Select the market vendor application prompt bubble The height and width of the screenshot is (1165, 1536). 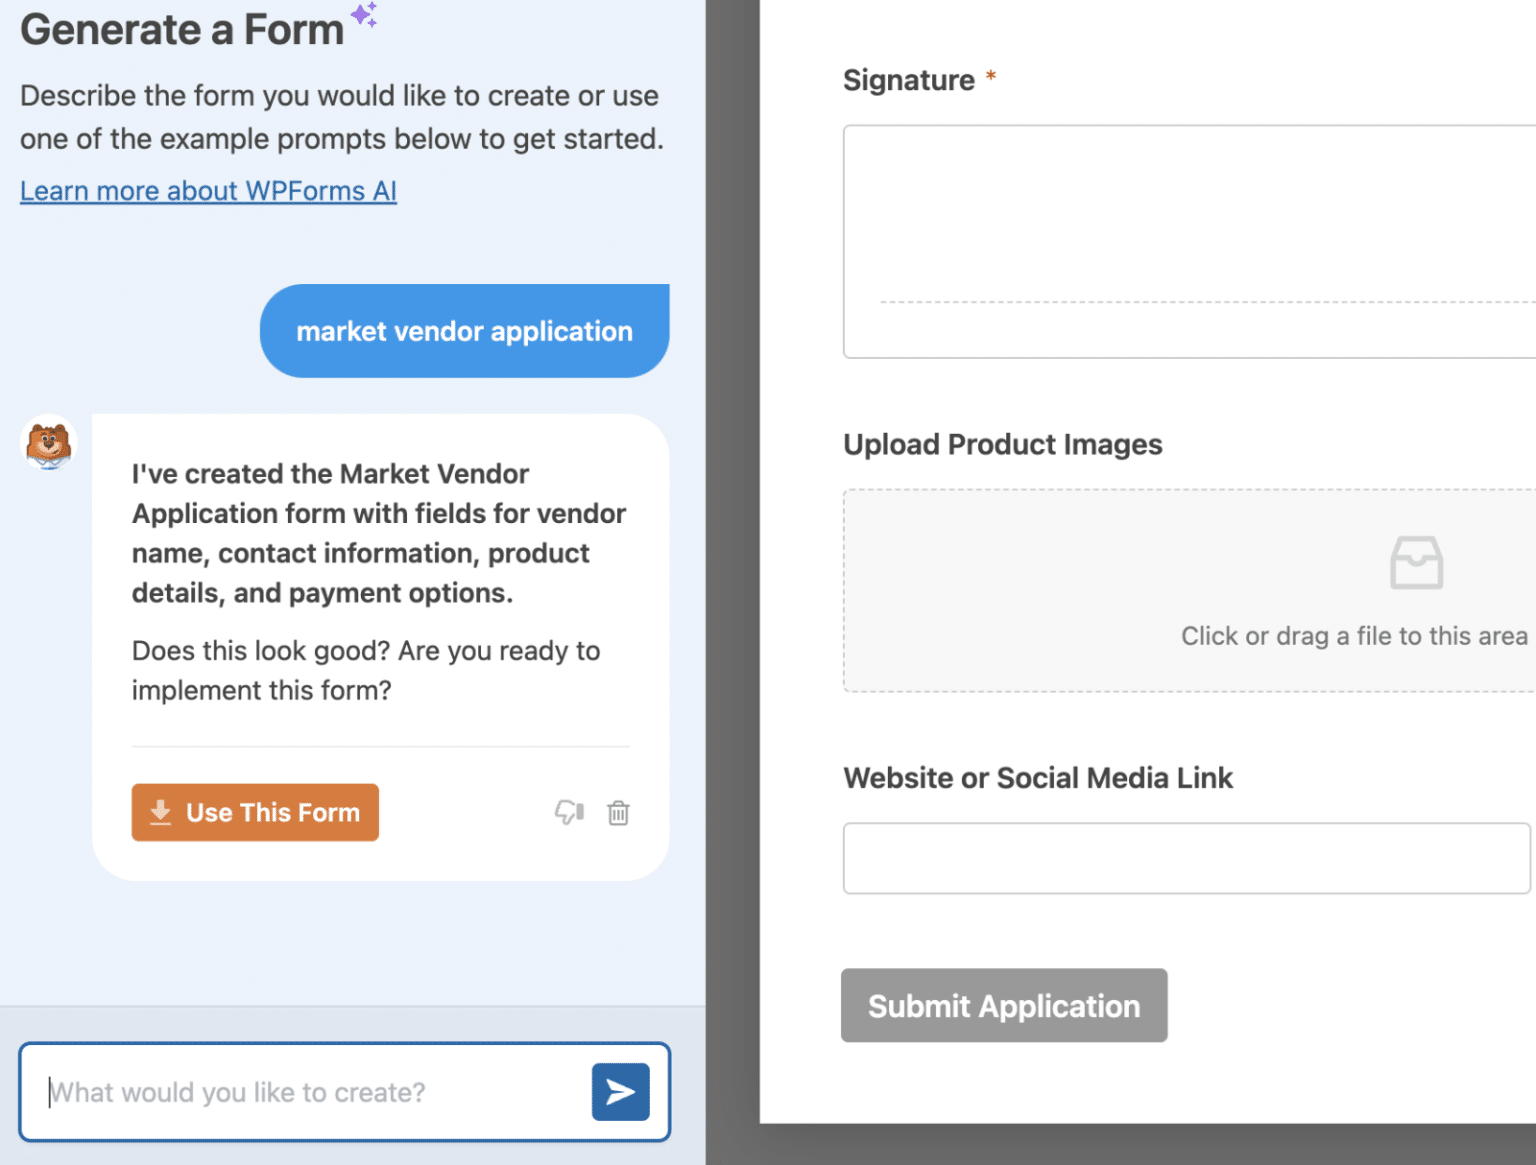[464, 331]
